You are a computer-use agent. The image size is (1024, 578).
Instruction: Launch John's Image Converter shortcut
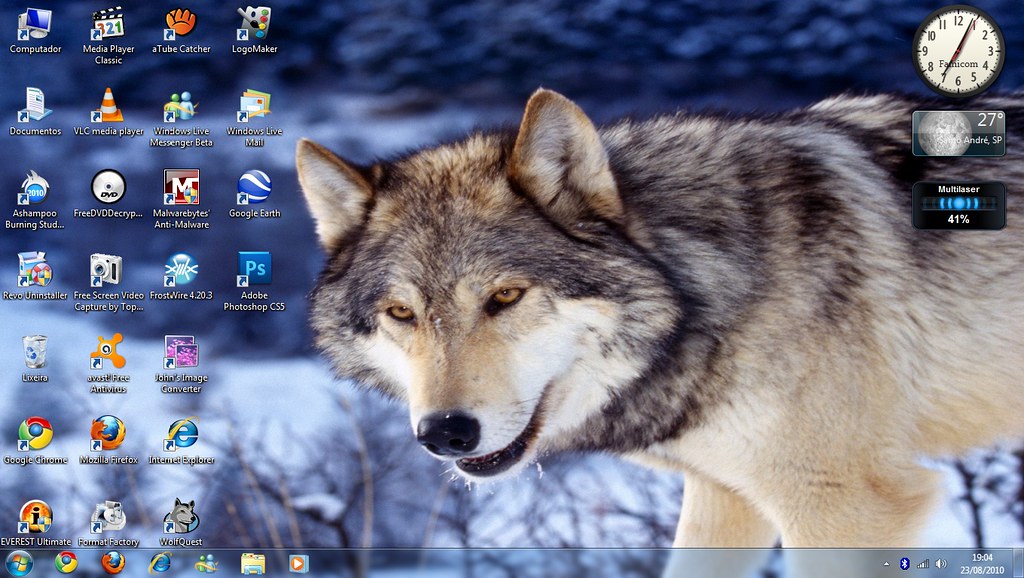tap(181, 364)
